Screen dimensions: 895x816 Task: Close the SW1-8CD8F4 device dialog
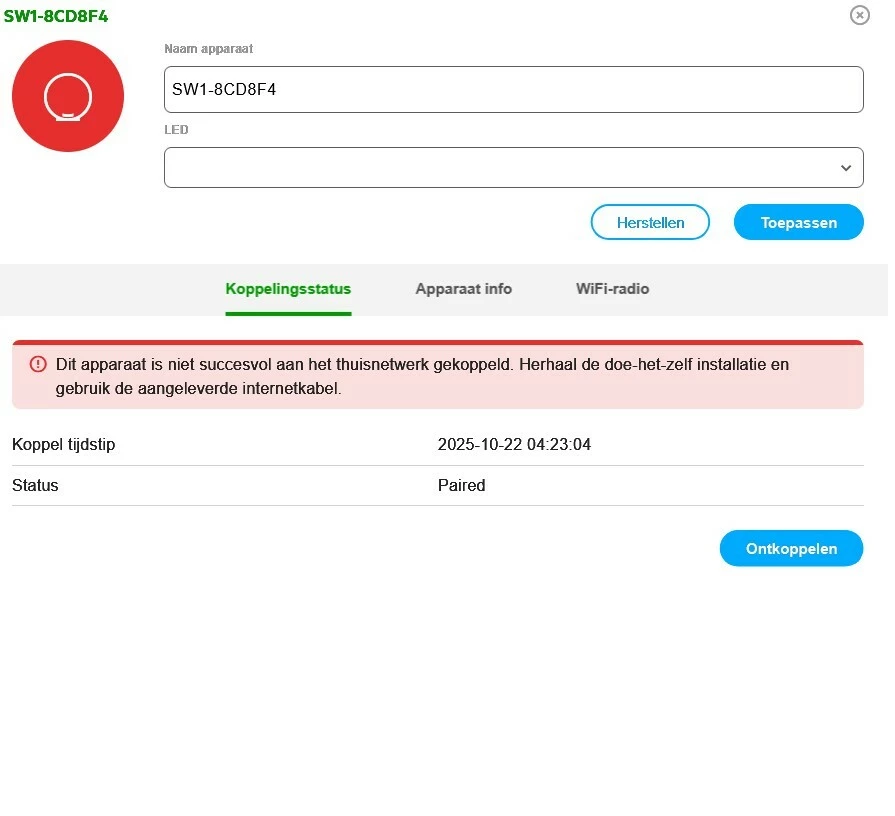pyautogui.click(x=860, y=15)
